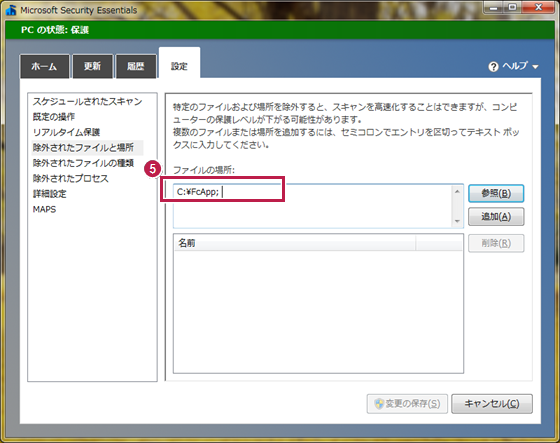Click the text box scroll up arrow
The image size is (560, 443).
(x=457, y=191)
